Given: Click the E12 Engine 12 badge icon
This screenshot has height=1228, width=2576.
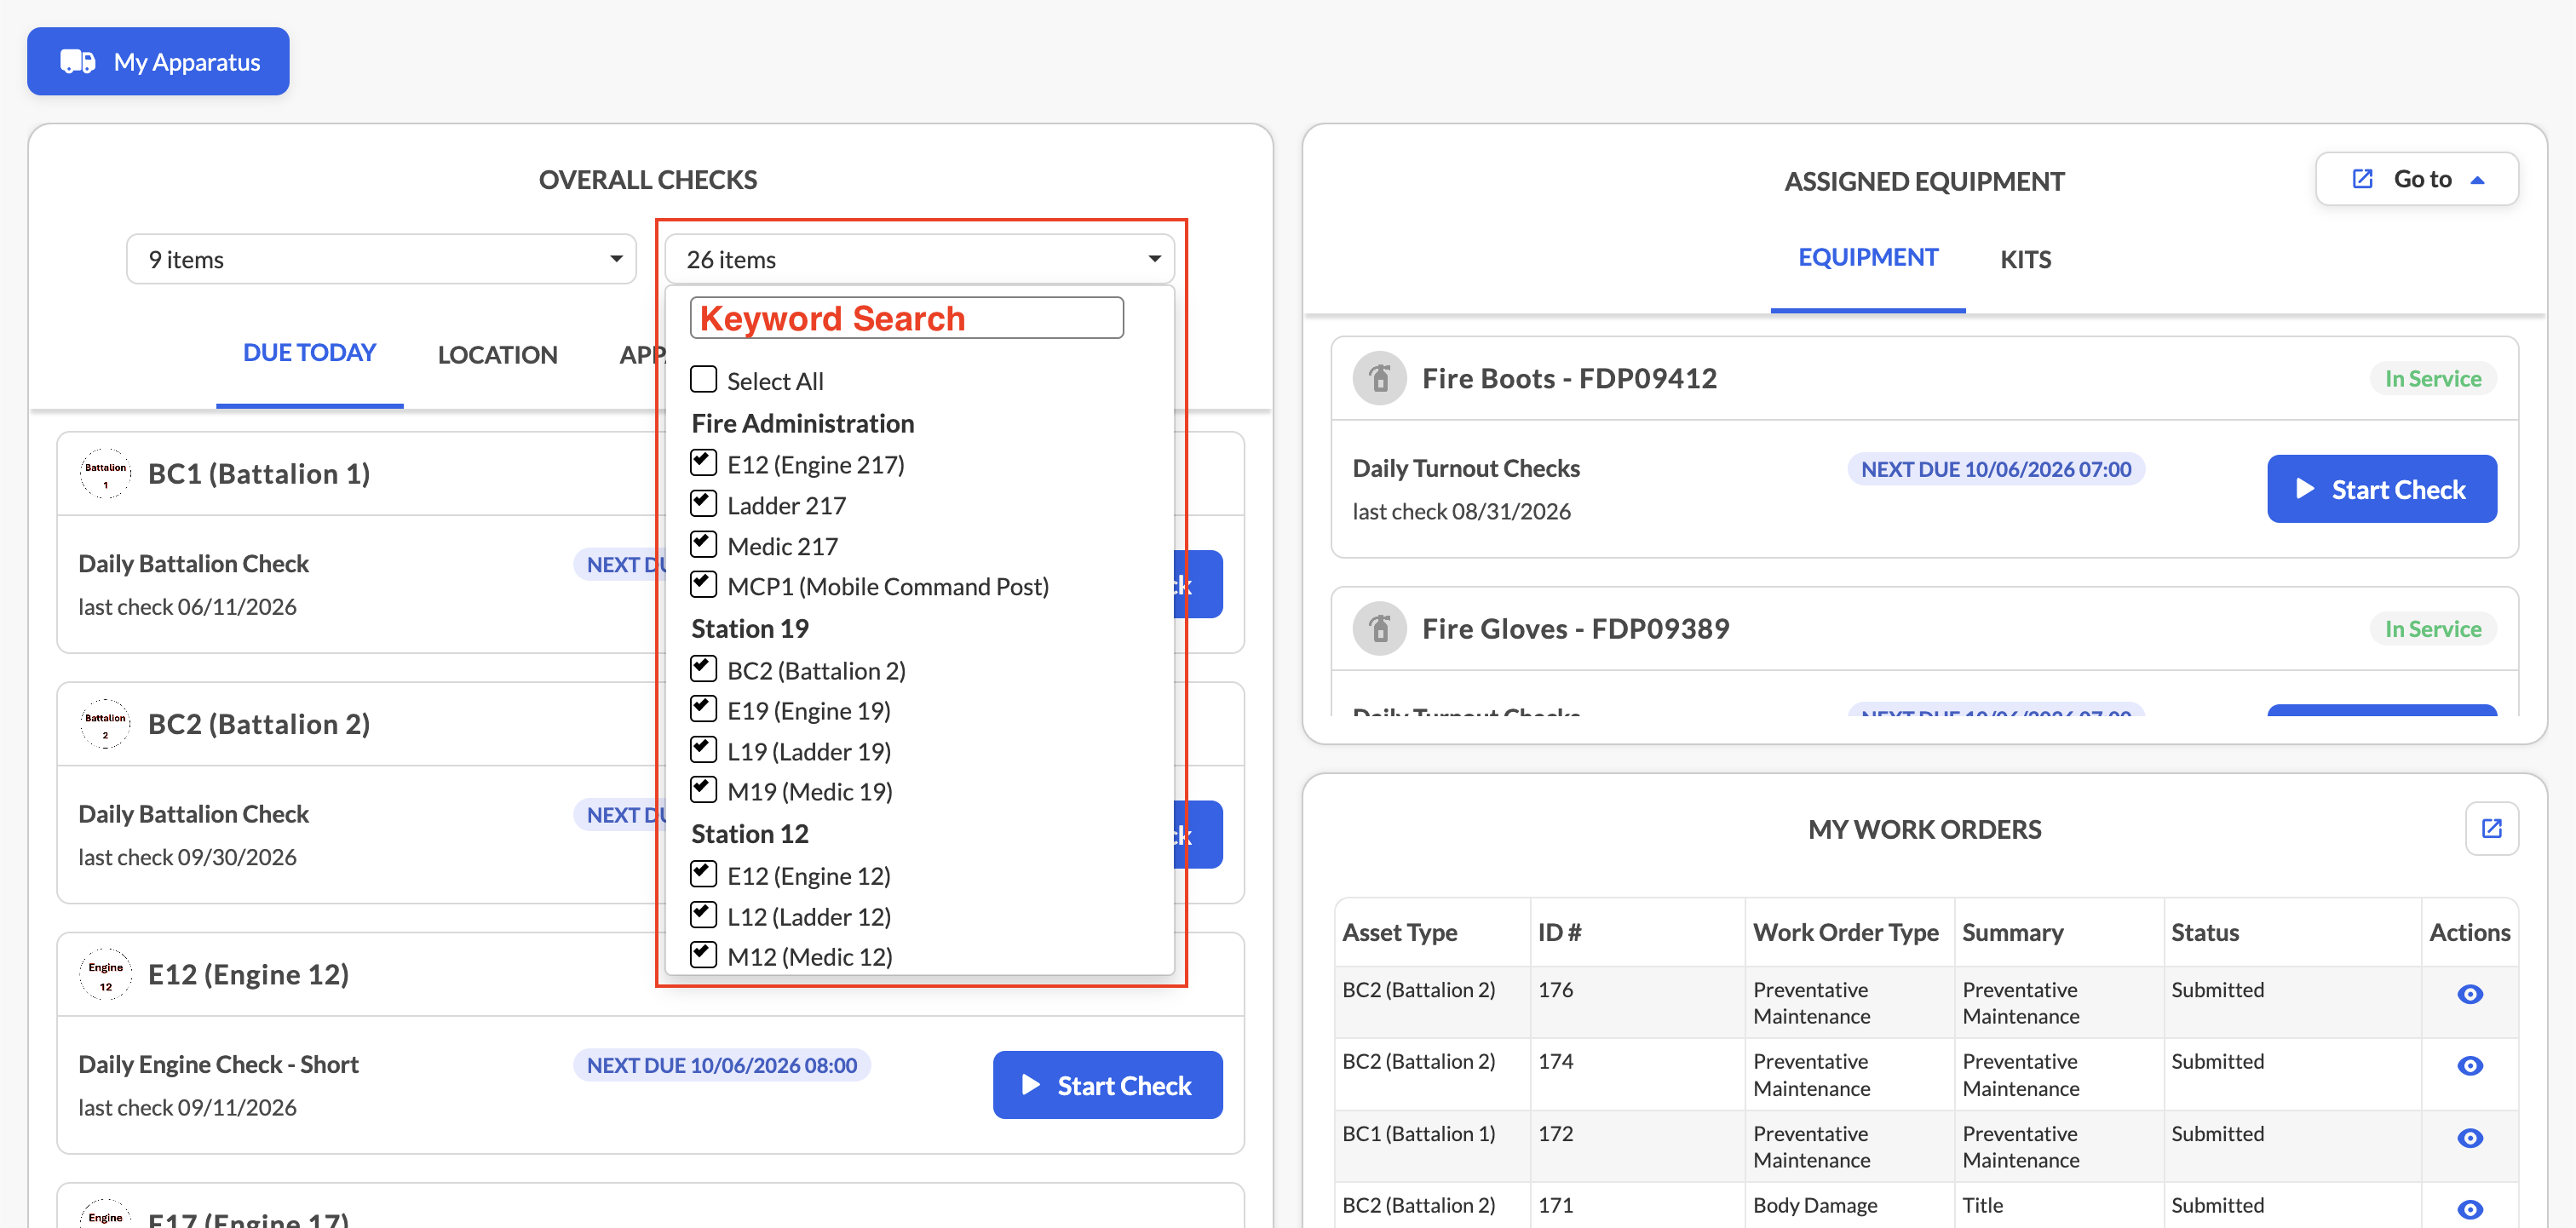Looking at the screenshot, I should coord(105,975).
